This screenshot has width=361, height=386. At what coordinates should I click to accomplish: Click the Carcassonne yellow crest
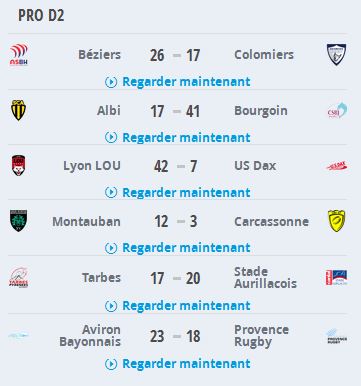click(x=336, y=221)
